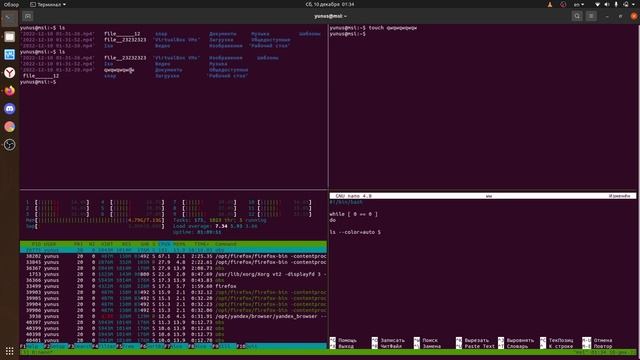
Task: Open the blue app icon below Files in dock
Action: click(10, 55)
